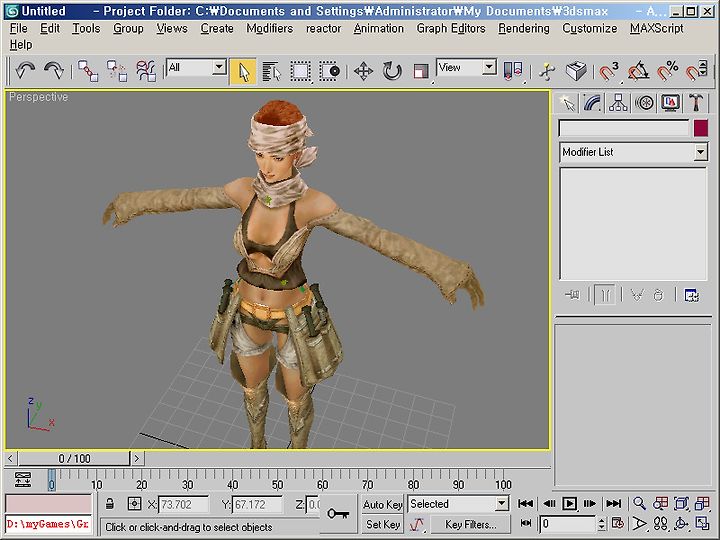Open the Utilities hammer panel tab
The height and width of the screenshot is (540, 720).
[x=696, y=103]
